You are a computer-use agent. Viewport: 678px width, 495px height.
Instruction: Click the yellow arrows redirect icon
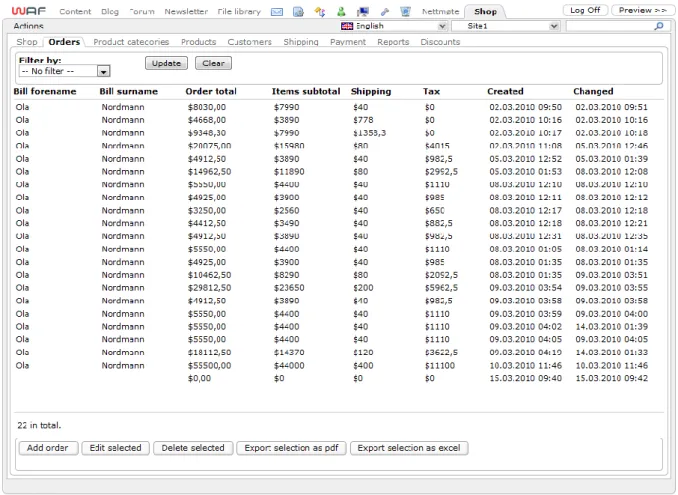[320, 12]
